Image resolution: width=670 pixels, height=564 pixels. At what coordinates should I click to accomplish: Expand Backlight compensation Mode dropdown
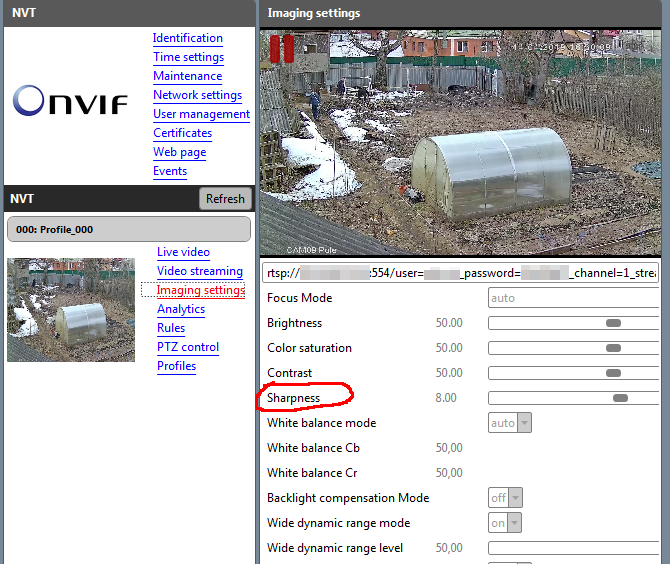506,498
